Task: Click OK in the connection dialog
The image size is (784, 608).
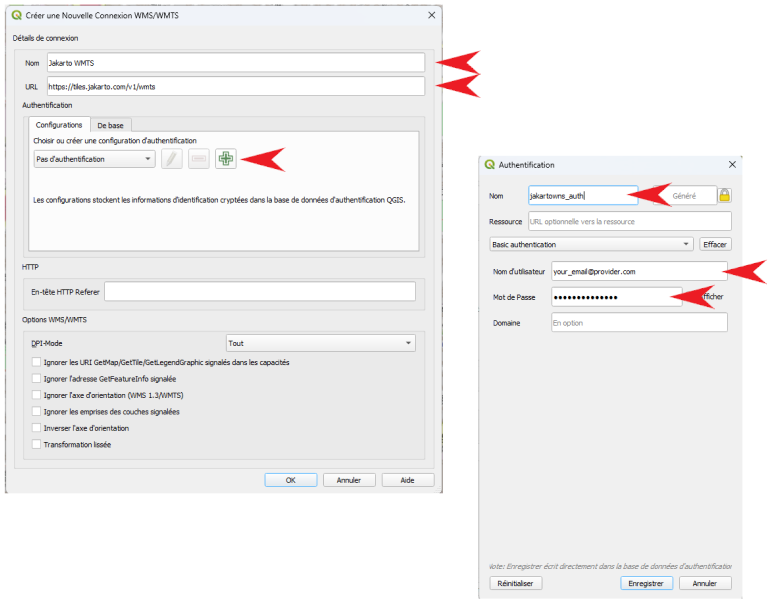Action: pyautogui.click(x=290, y=480)
